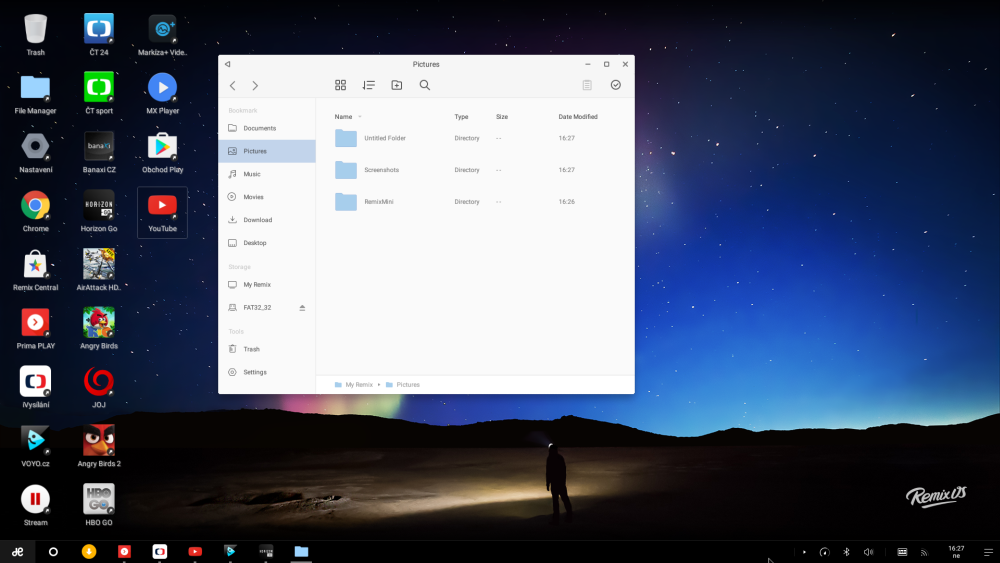Click My Remix in the breadcrumb path
The height and width of the screenshot is (563, 1000).
[x=353, y=384]
